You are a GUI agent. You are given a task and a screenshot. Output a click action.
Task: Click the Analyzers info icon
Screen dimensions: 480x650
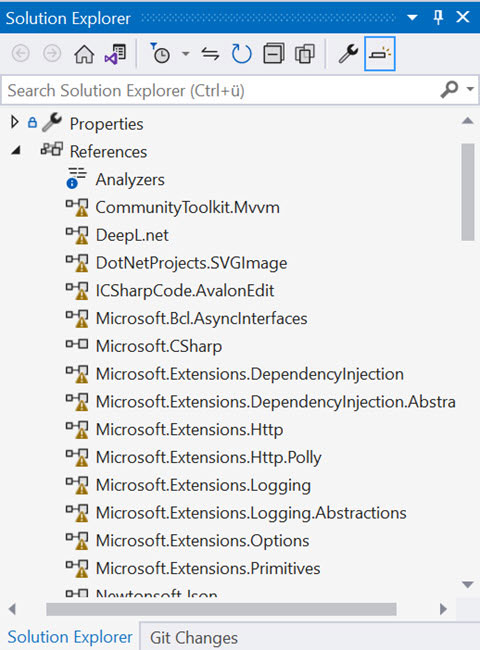[72, 183]
